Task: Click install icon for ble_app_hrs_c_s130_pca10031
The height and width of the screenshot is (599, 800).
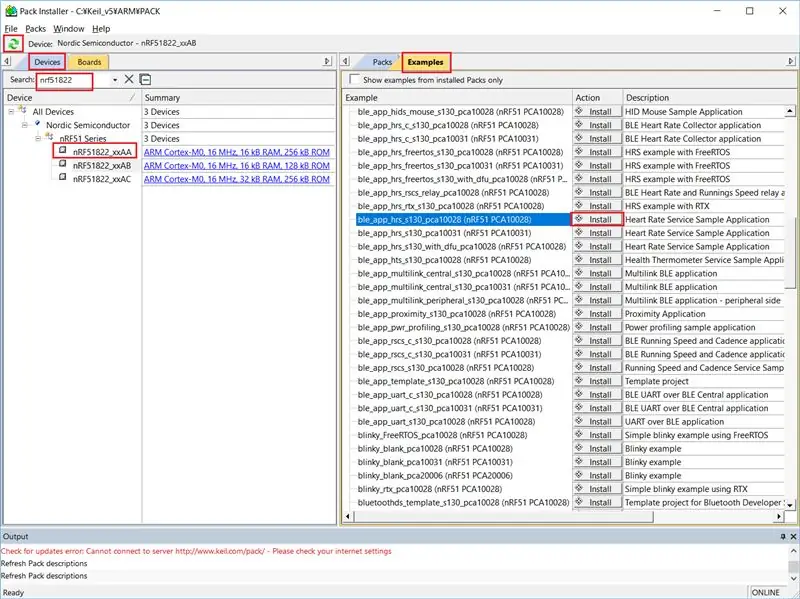Action: click(x=579, y=138)
